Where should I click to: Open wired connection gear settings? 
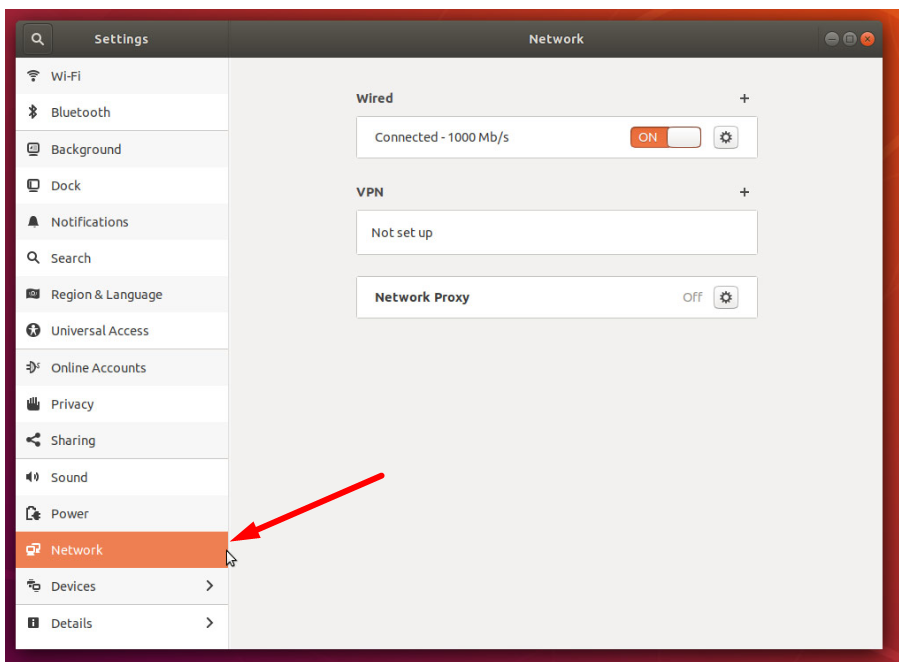pos(726,138)
